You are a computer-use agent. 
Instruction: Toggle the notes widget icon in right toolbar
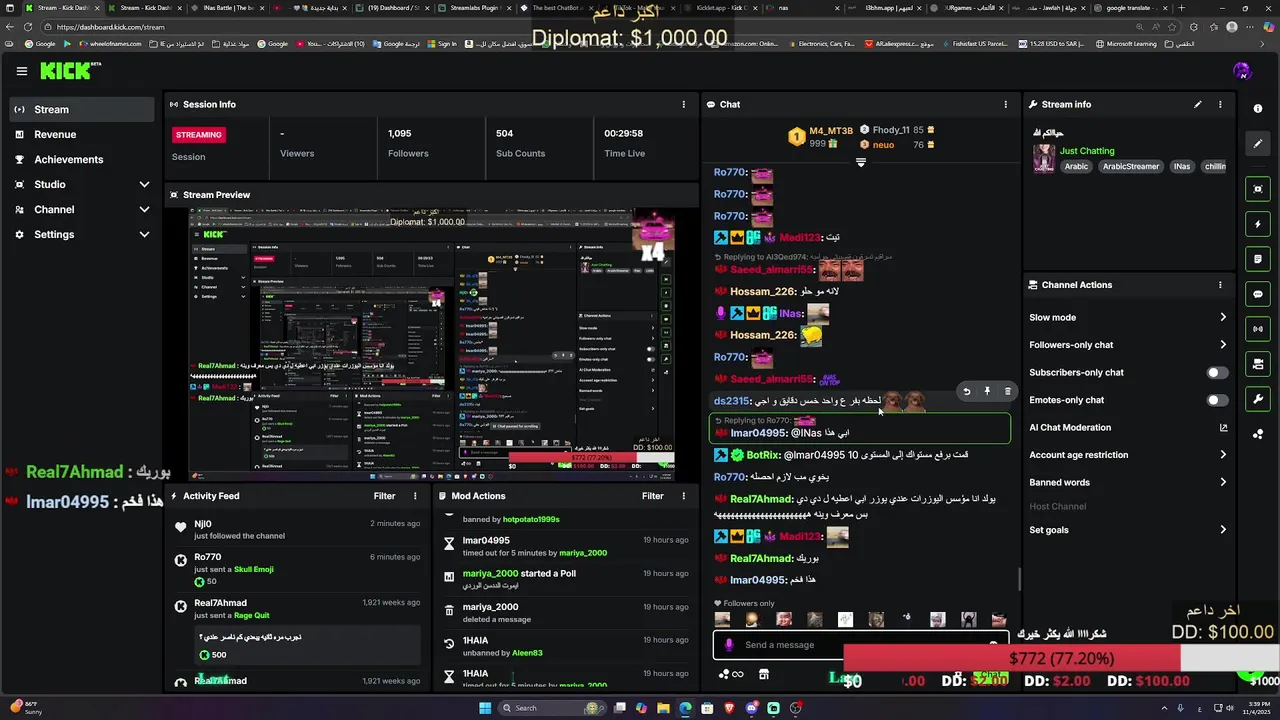click(x=1258, y=259)
